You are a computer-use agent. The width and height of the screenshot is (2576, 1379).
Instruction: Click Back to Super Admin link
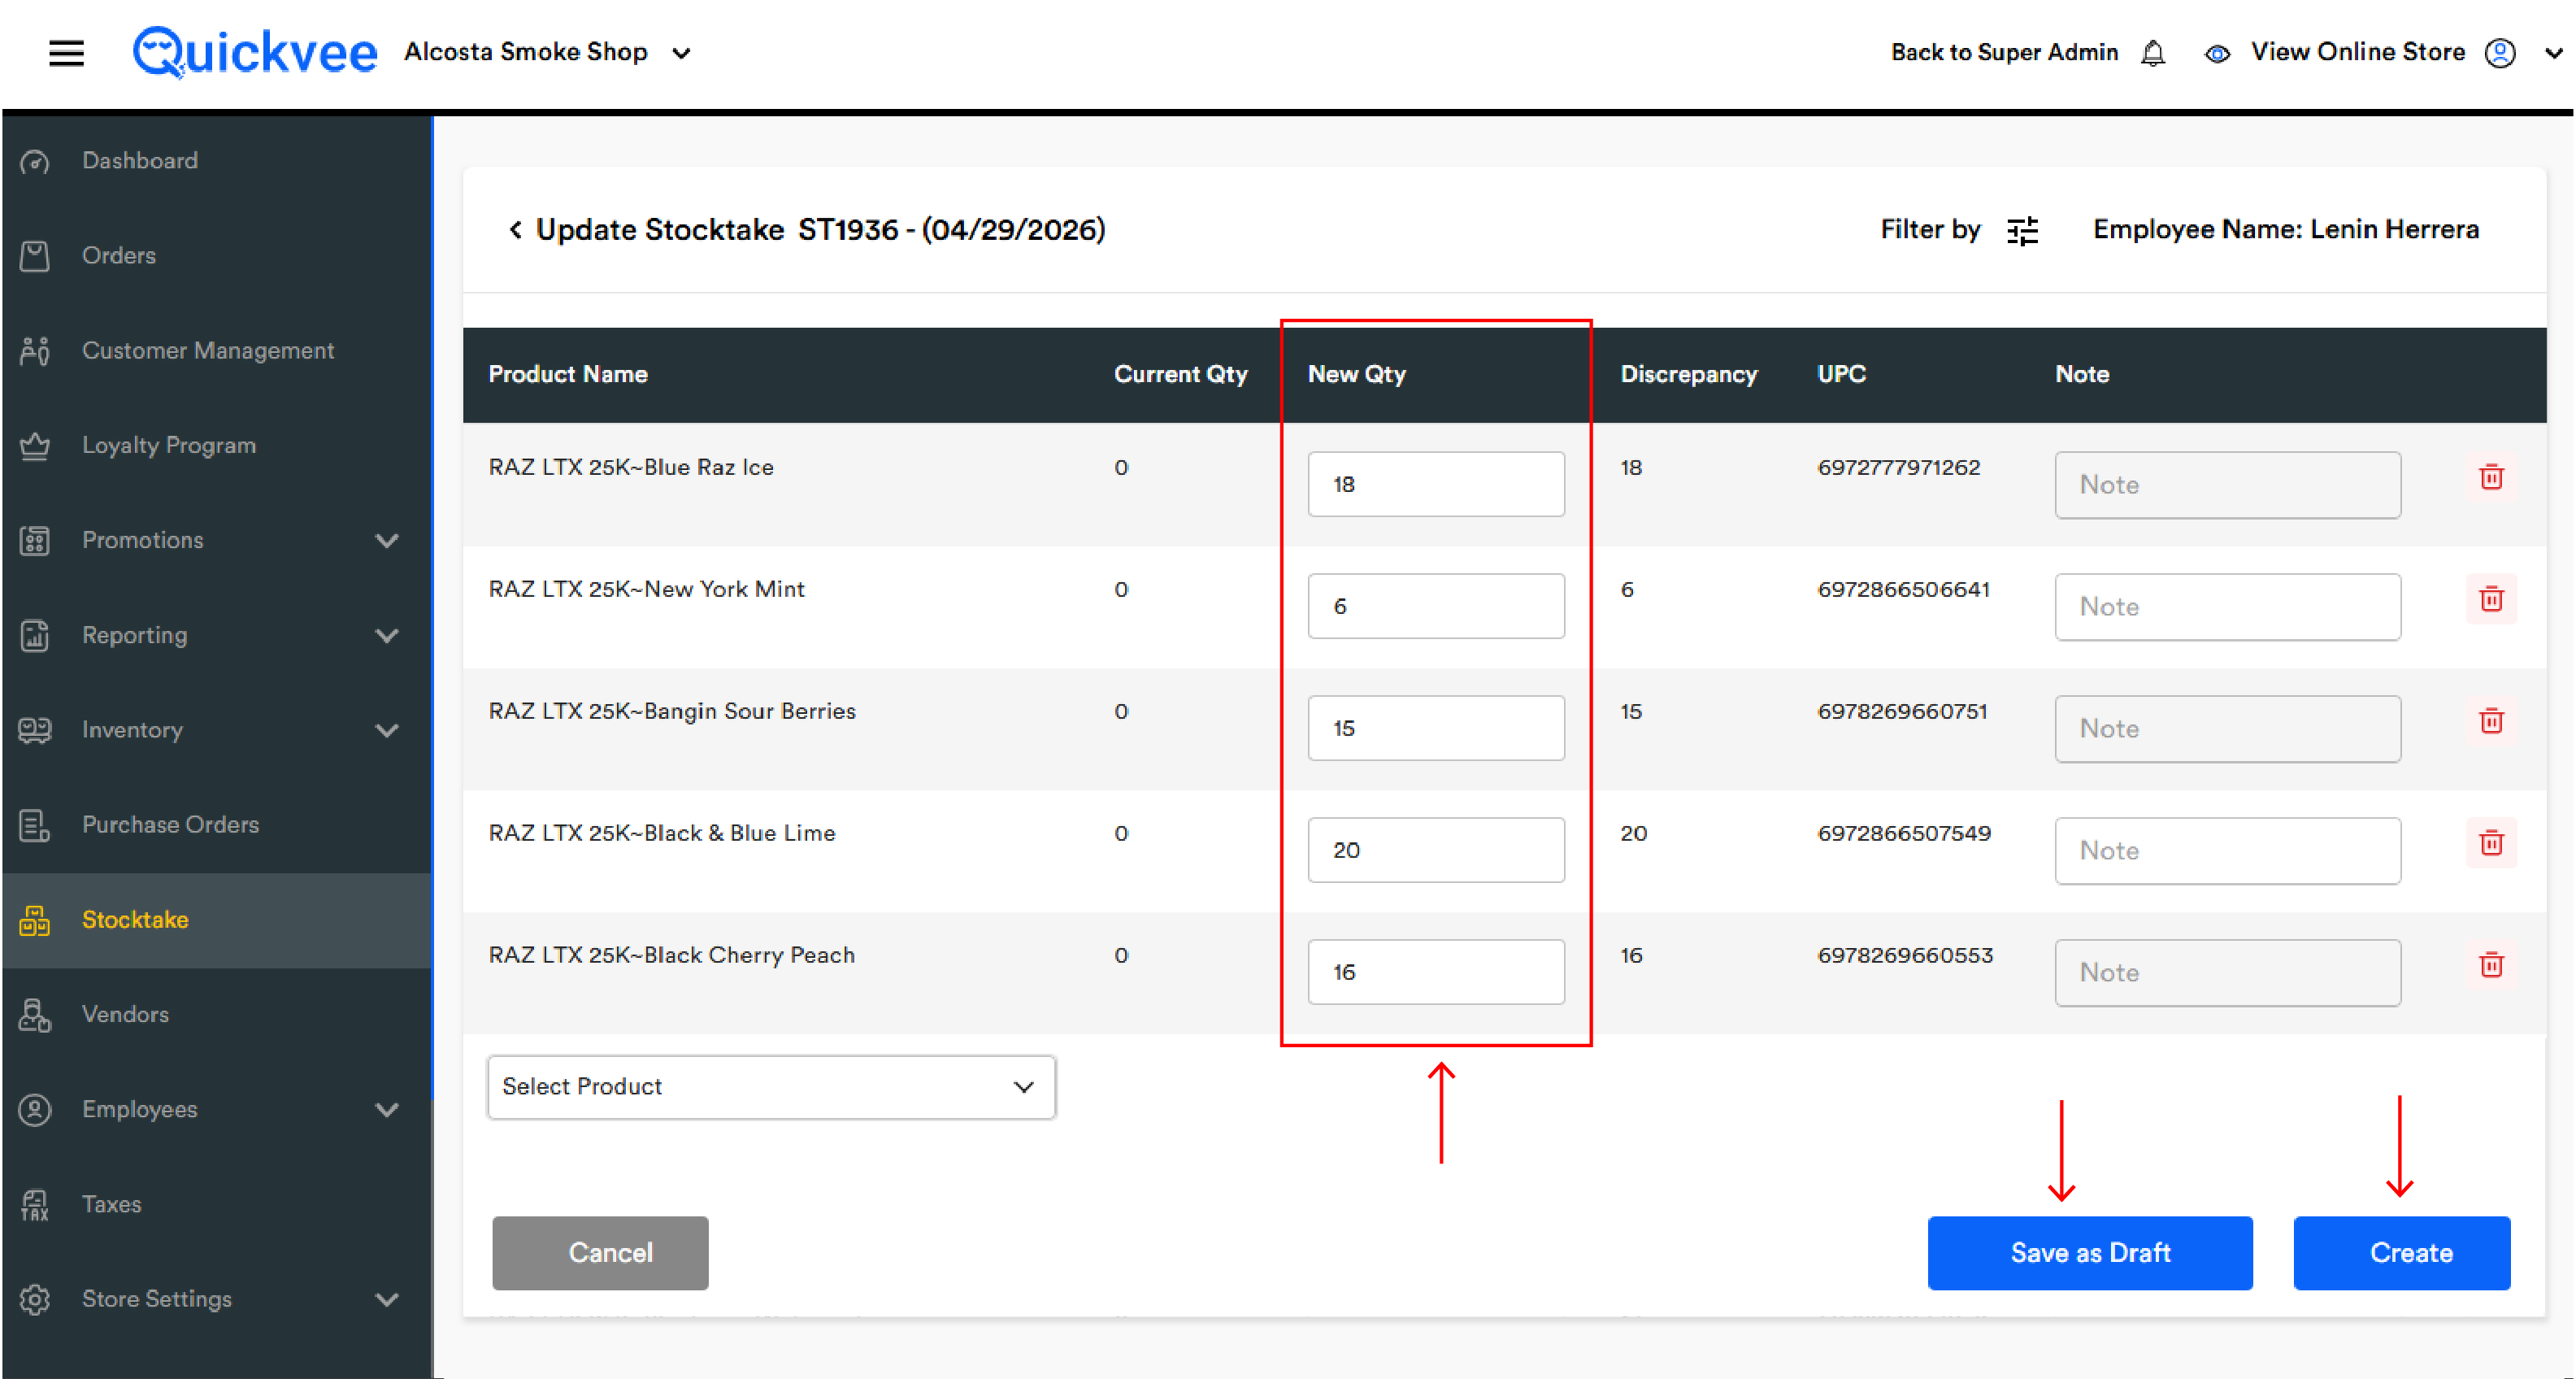click(x=2004, y=53)
